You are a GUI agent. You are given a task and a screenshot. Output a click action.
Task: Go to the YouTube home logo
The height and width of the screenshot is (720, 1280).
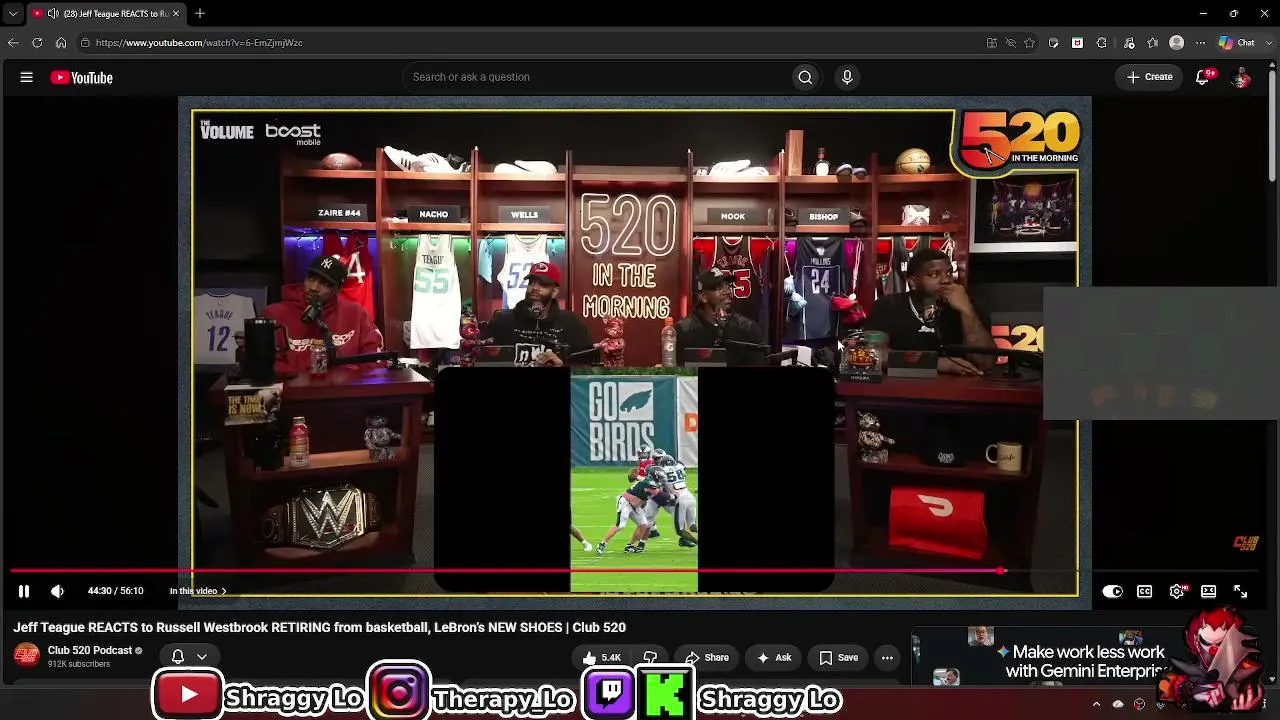pos(82,77)
